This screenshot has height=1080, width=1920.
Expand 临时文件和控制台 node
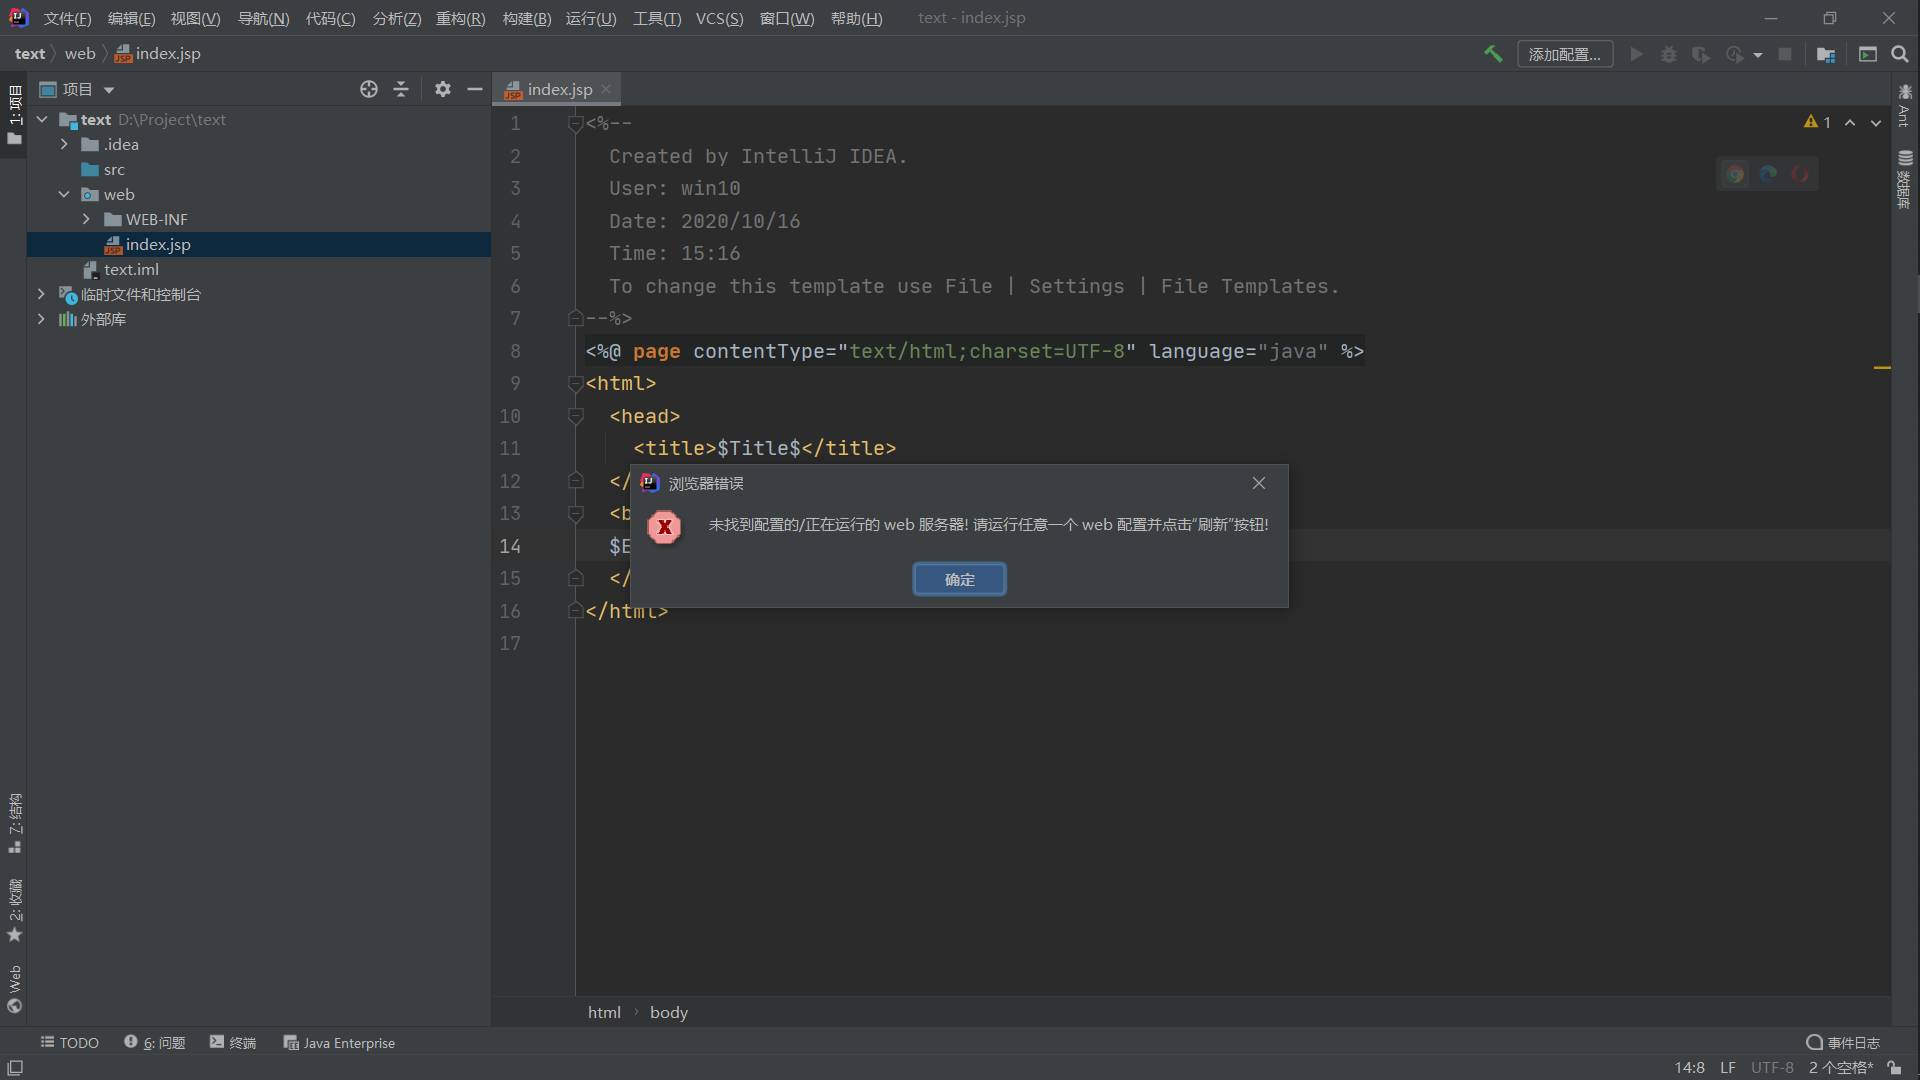[x=41, y=294]
